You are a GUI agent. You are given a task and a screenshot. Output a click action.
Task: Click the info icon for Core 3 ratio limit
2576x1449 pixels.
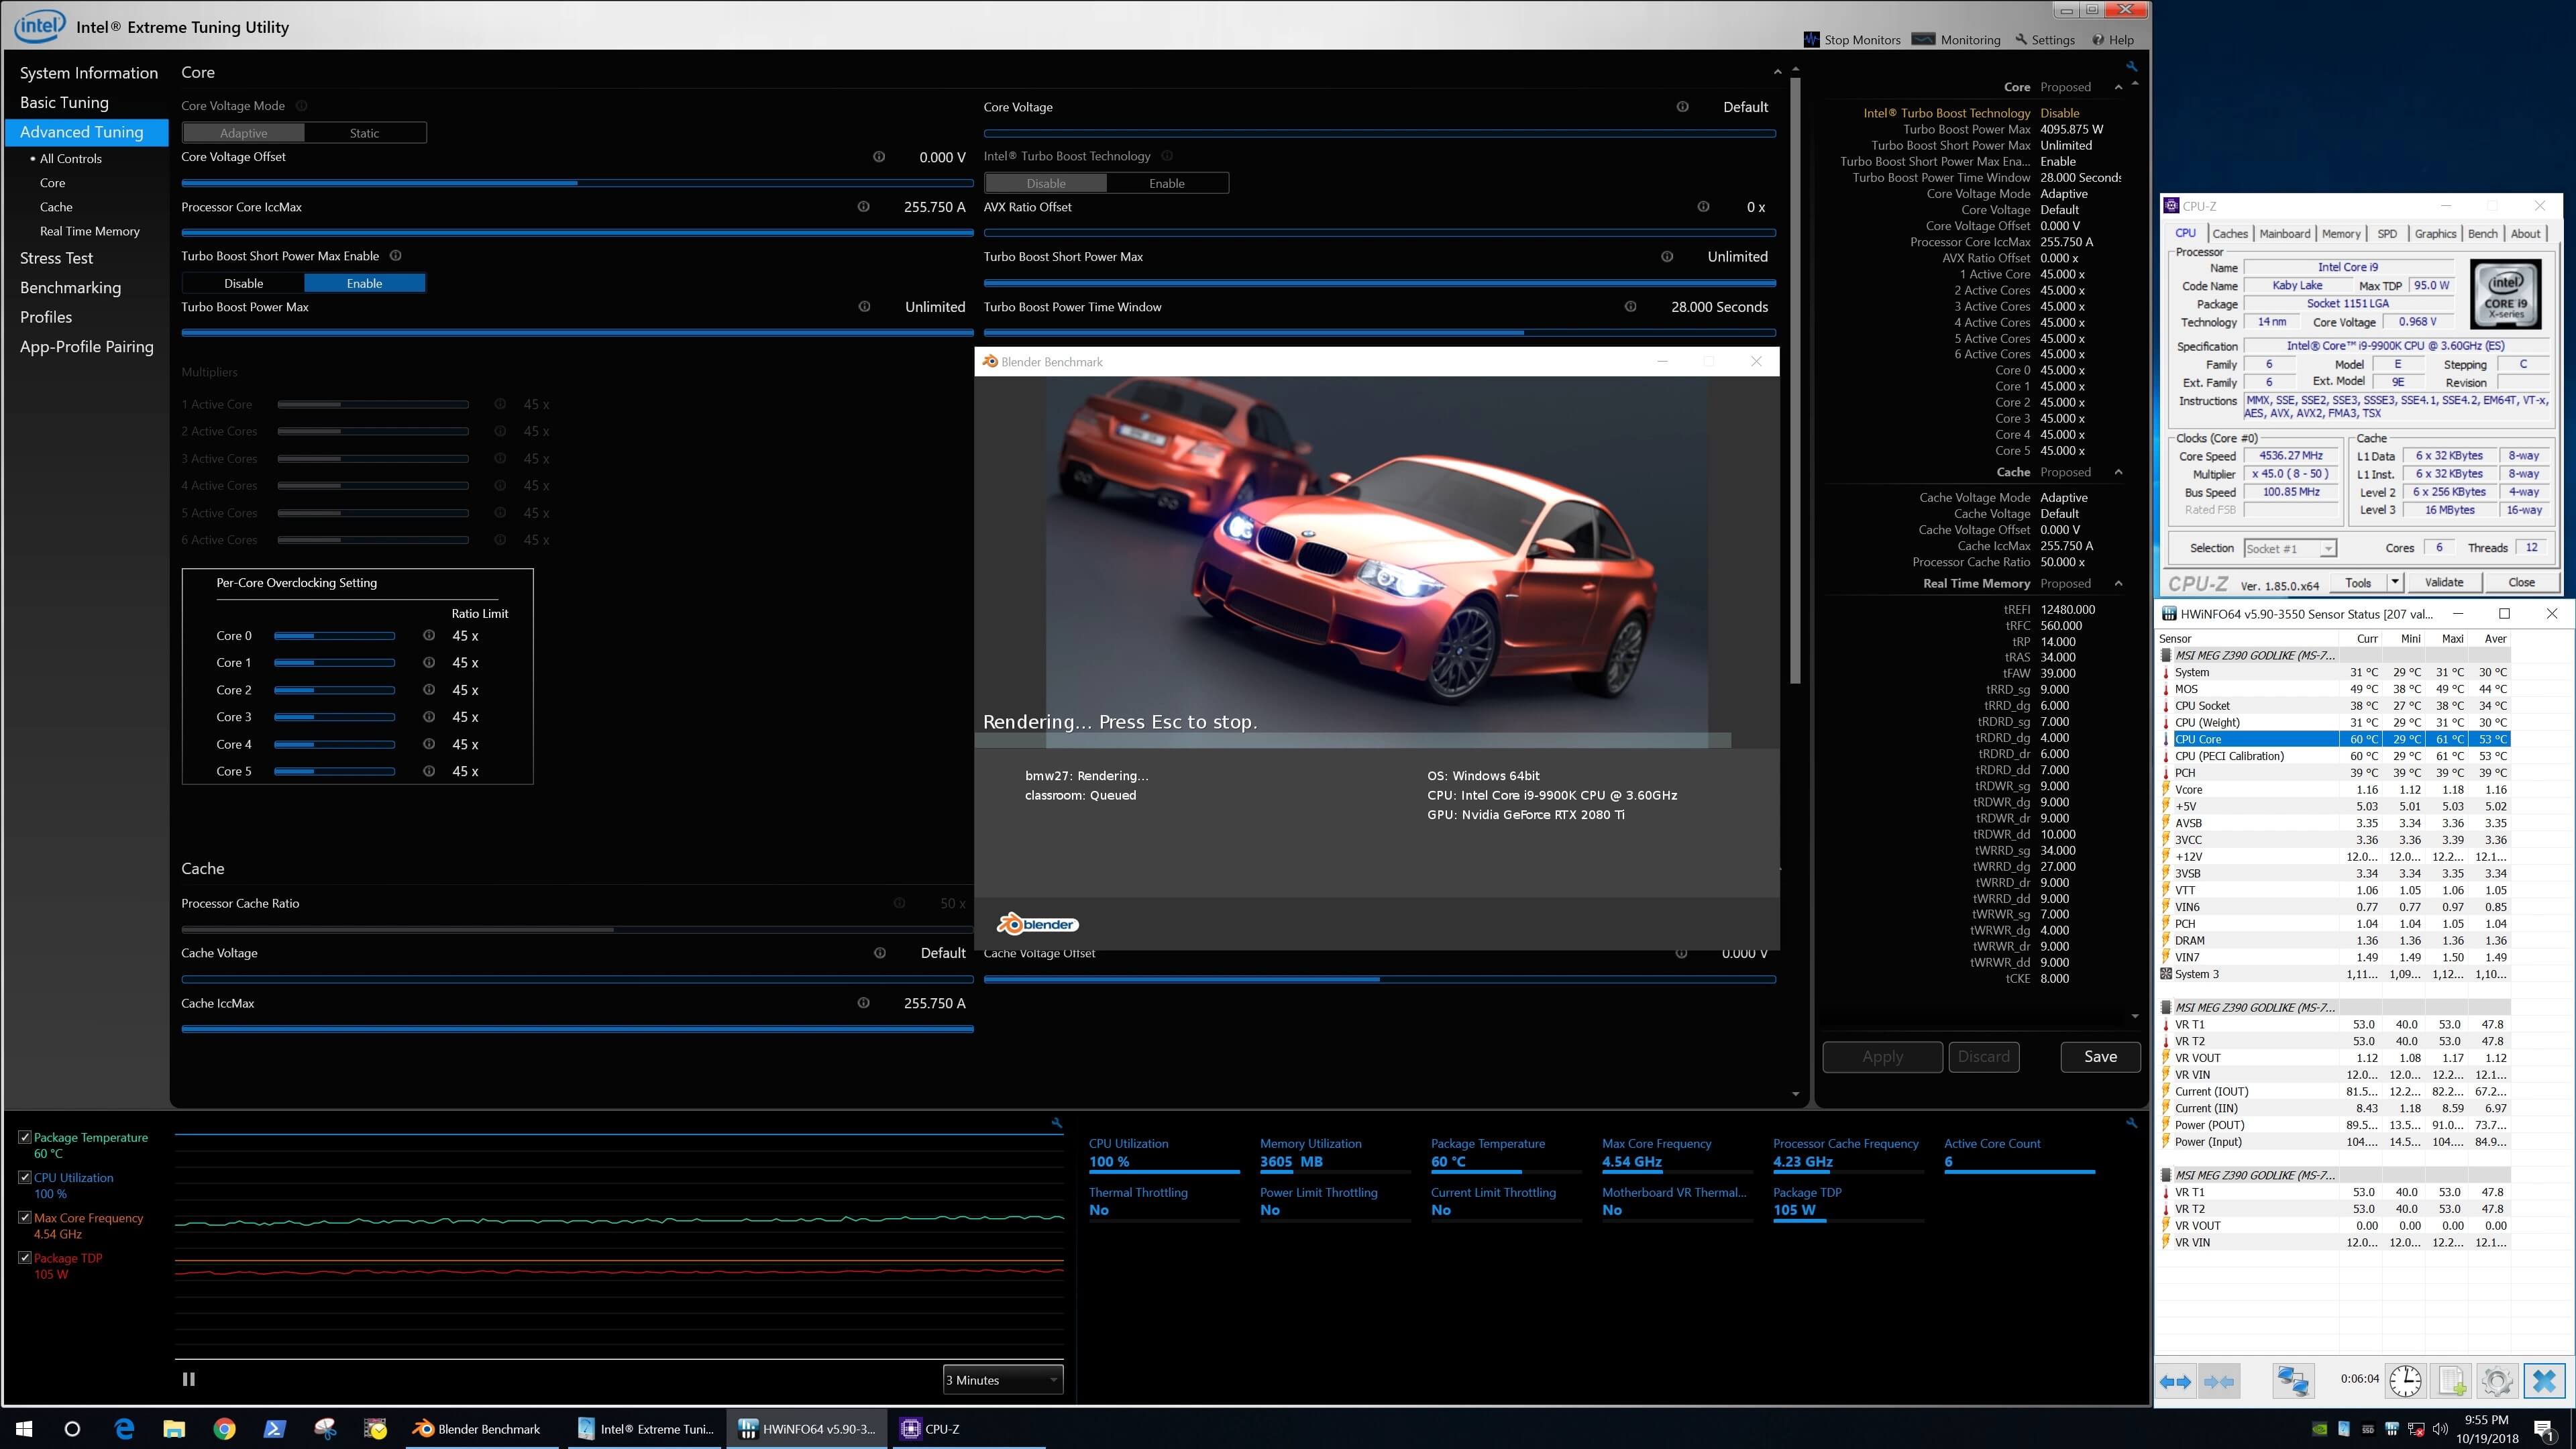click(x=429, y=717)
